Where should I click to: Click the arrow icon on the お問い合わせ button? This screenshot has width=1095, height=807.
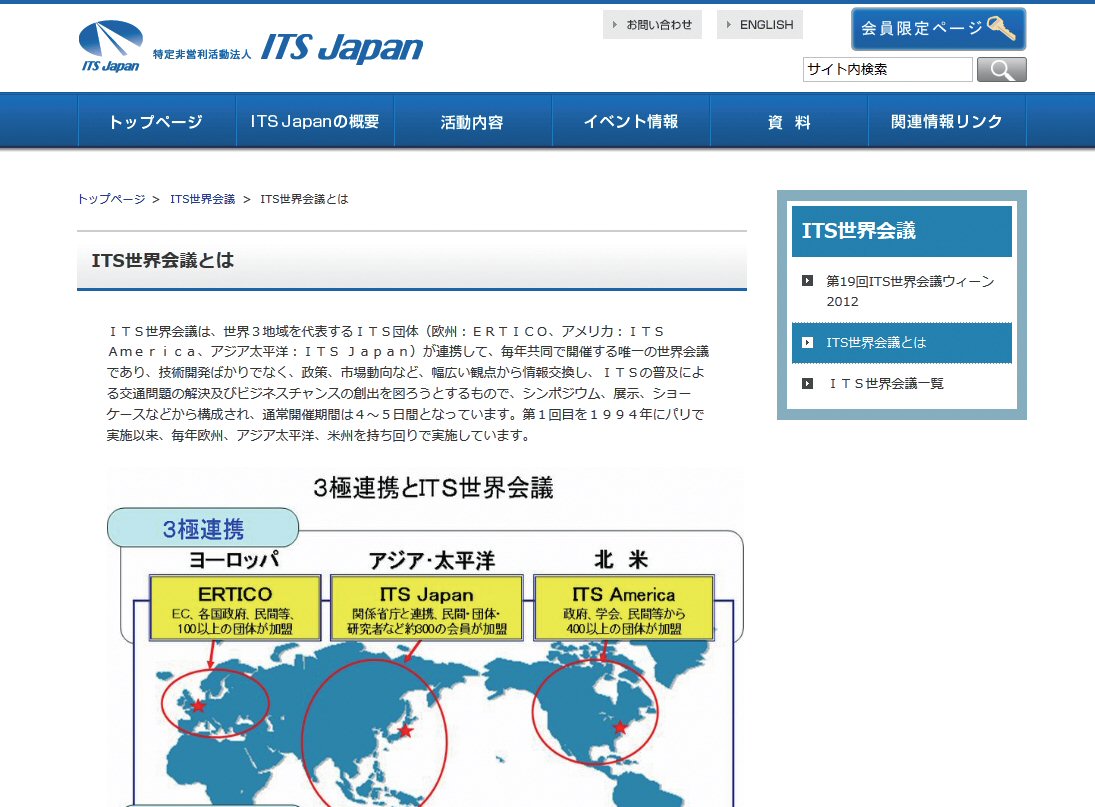615,24
